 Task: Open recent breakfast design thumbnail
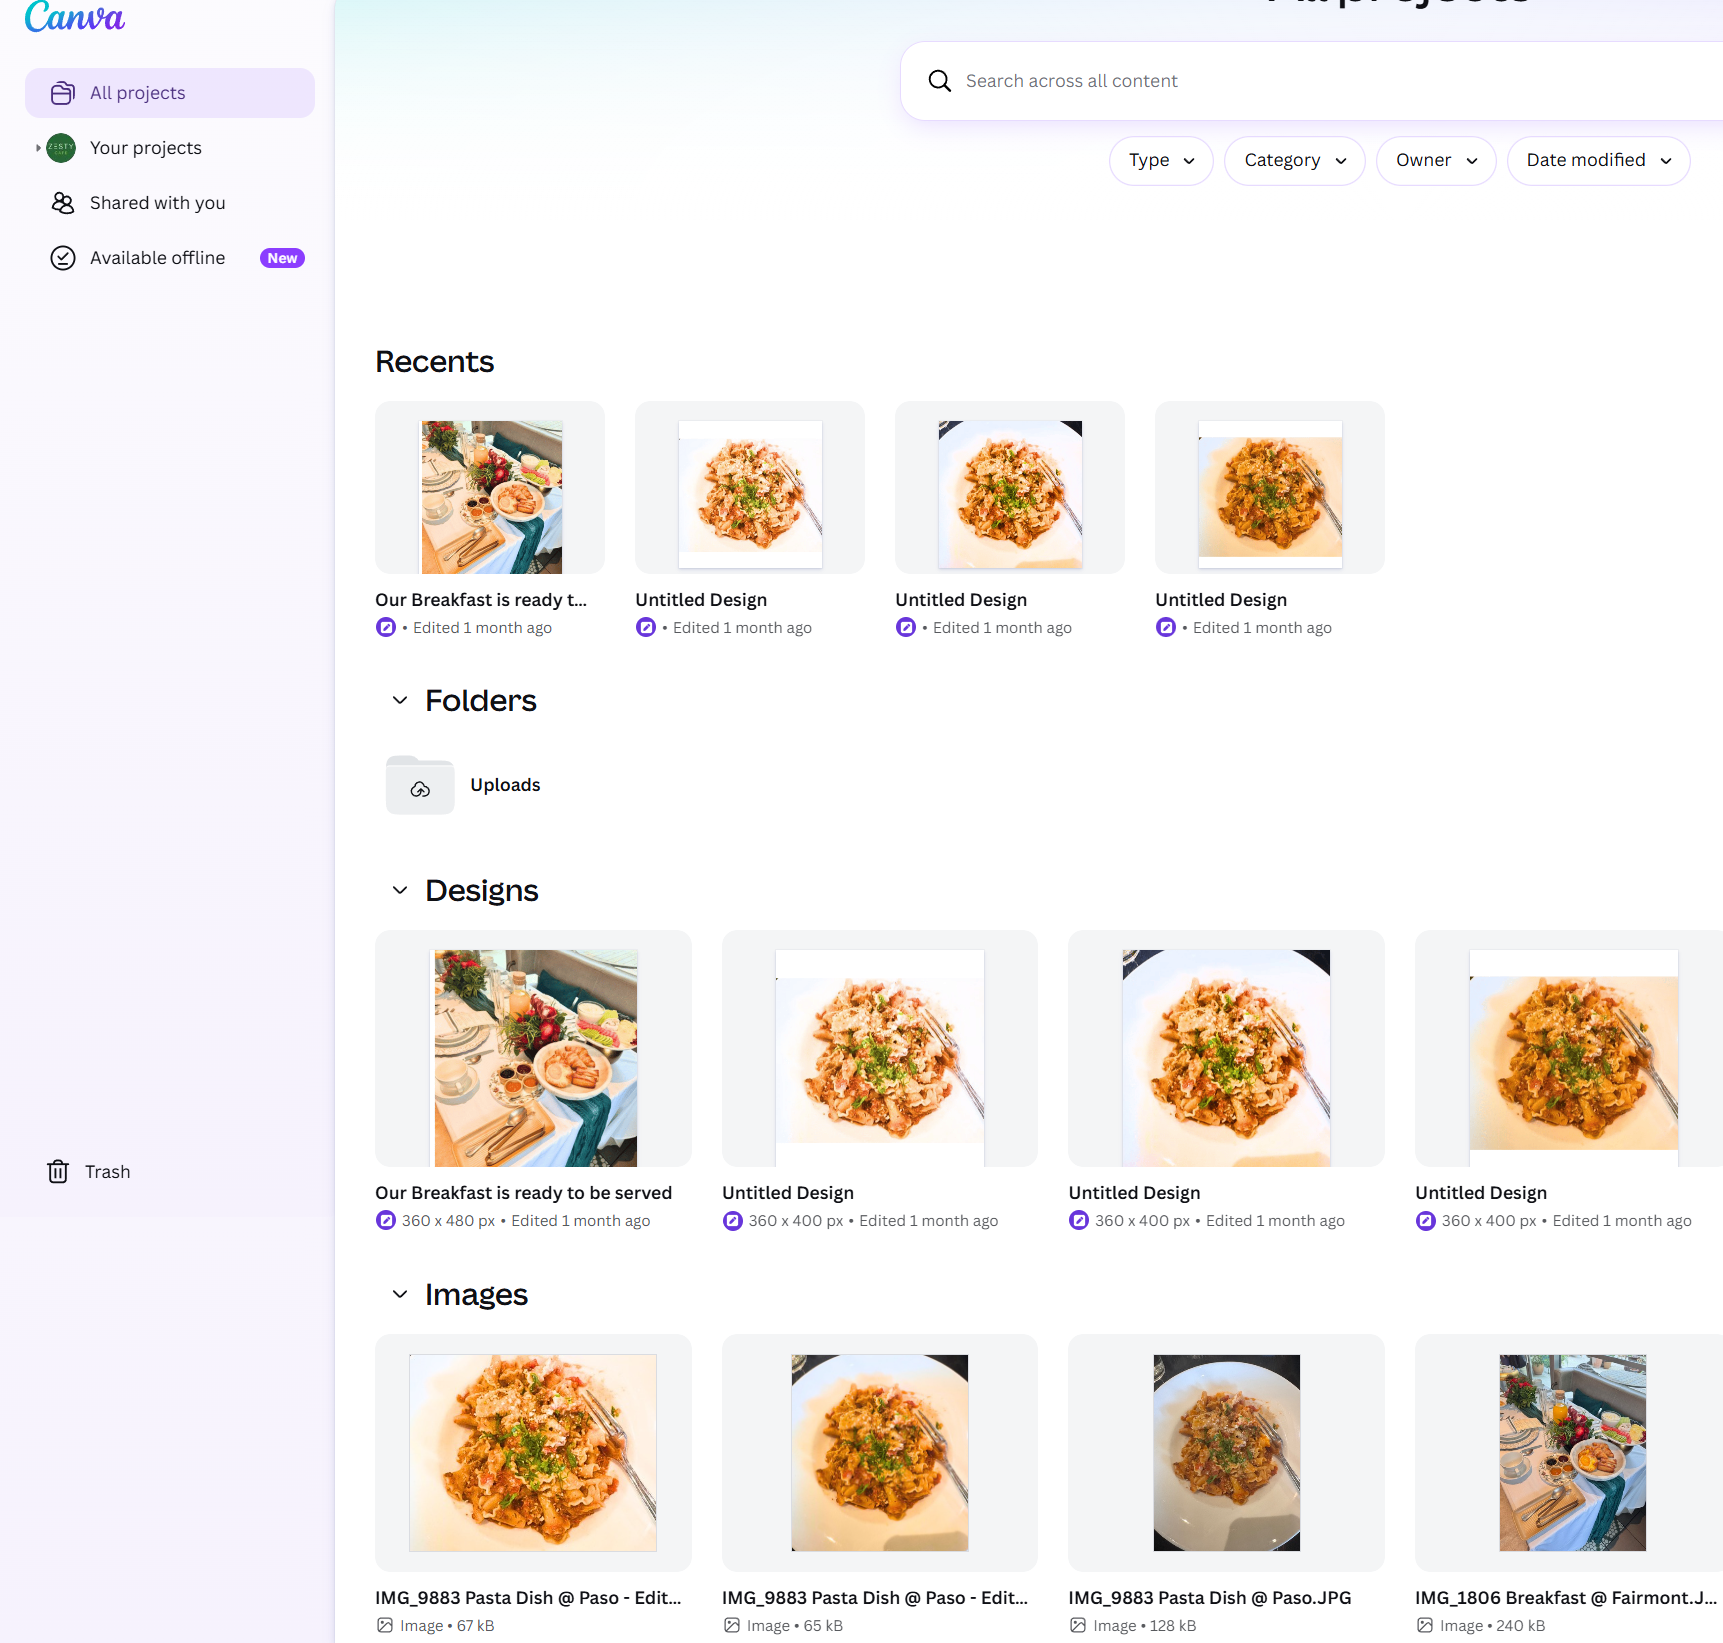(490, 488)
